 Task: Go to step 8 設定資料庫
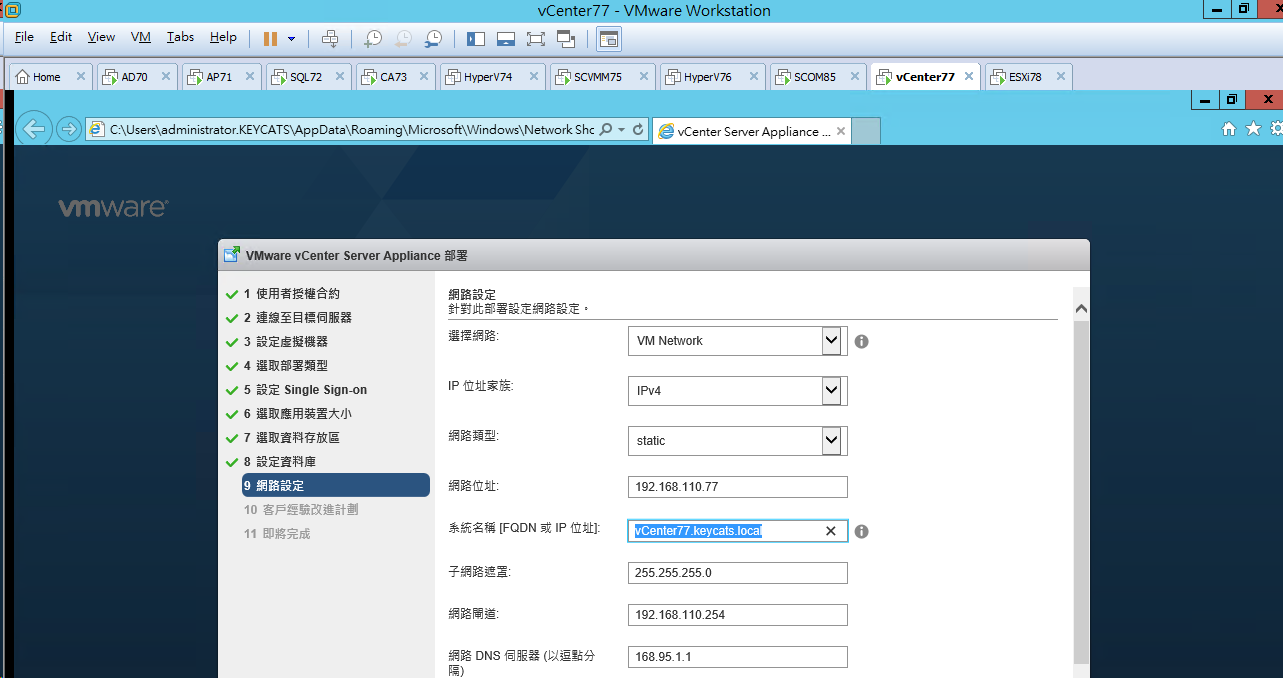(x=279, y=462)
